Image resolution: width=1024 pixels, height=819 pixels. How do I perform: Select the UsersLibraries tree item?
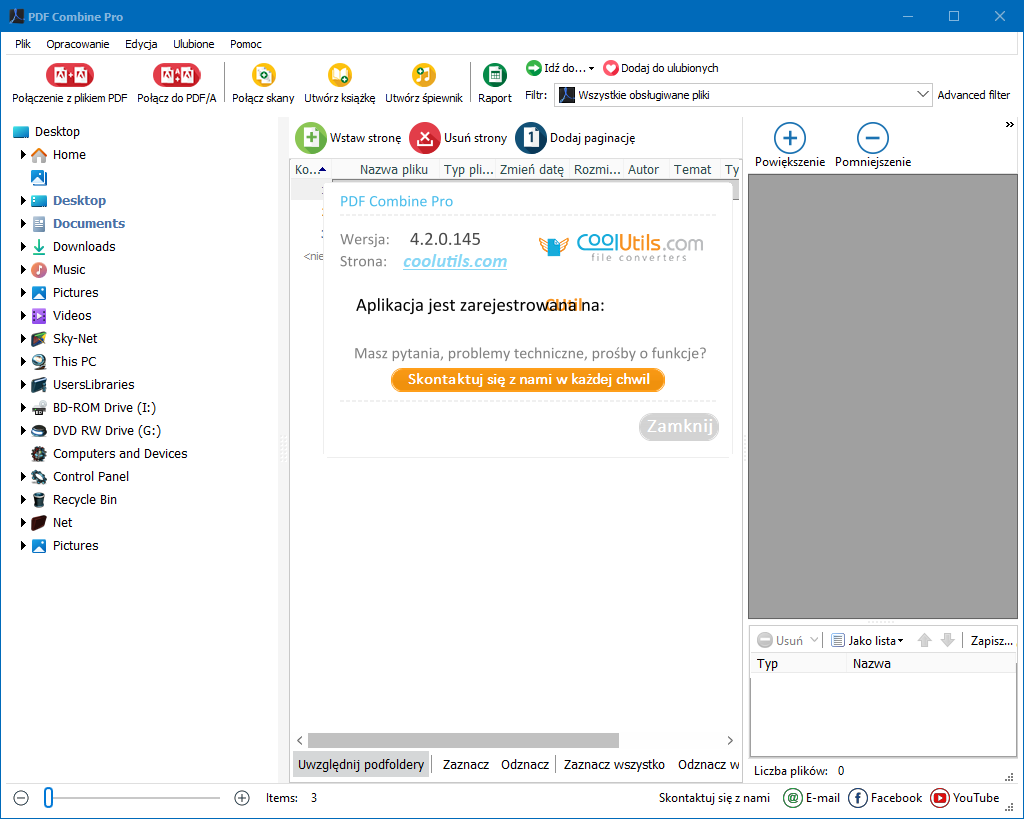coord(93,384)
